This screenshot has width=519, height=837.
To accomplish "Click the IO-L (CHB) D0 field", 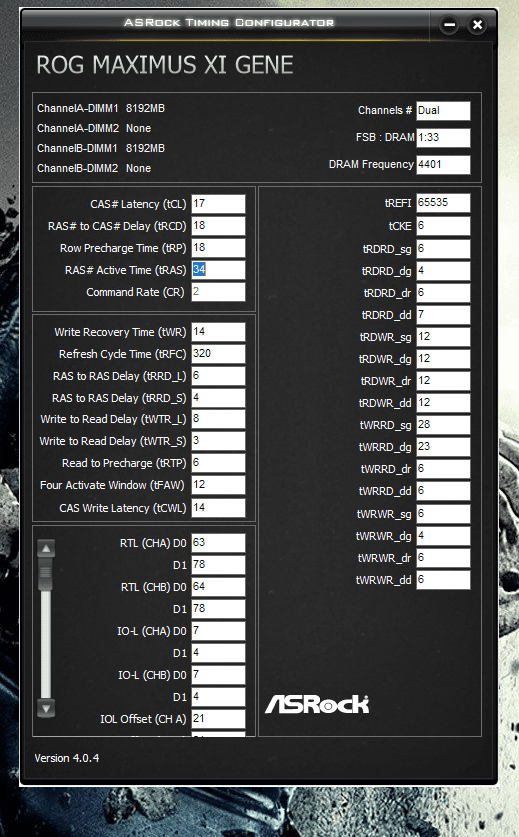I will [218, 675].
